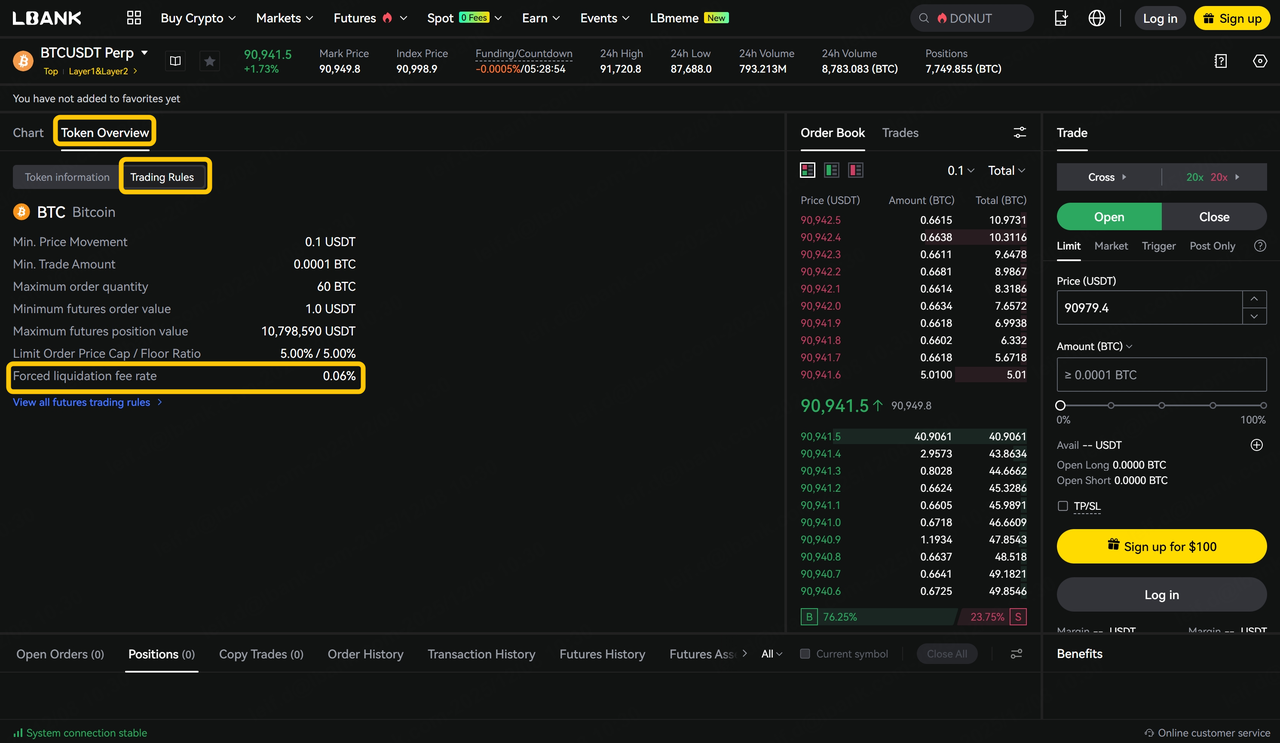Add BTCUSDT to favorites with star icon
This screenshot has height=743, width=1280.
tap(209, 61)
